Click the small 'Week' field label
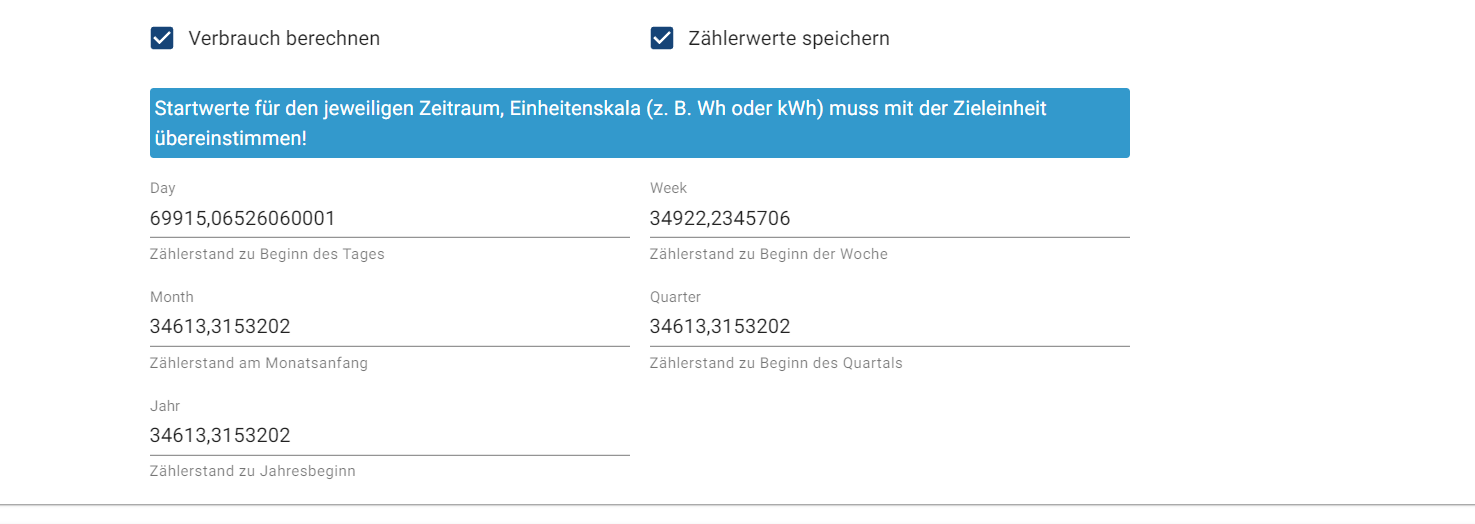 669,188
